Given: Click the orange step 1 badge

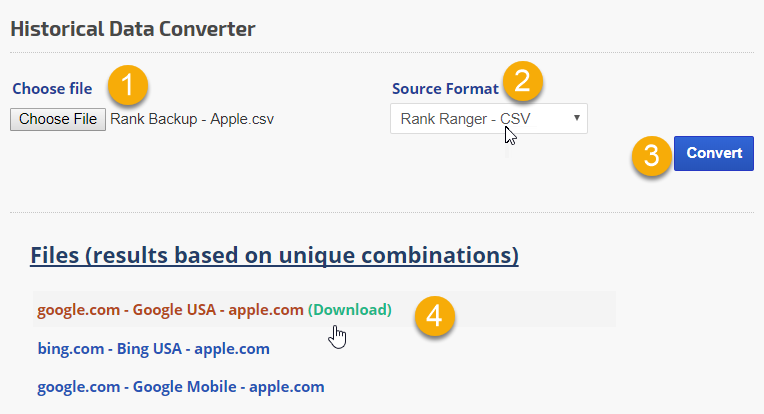Looking at the screenshot, I should (130, 86).
